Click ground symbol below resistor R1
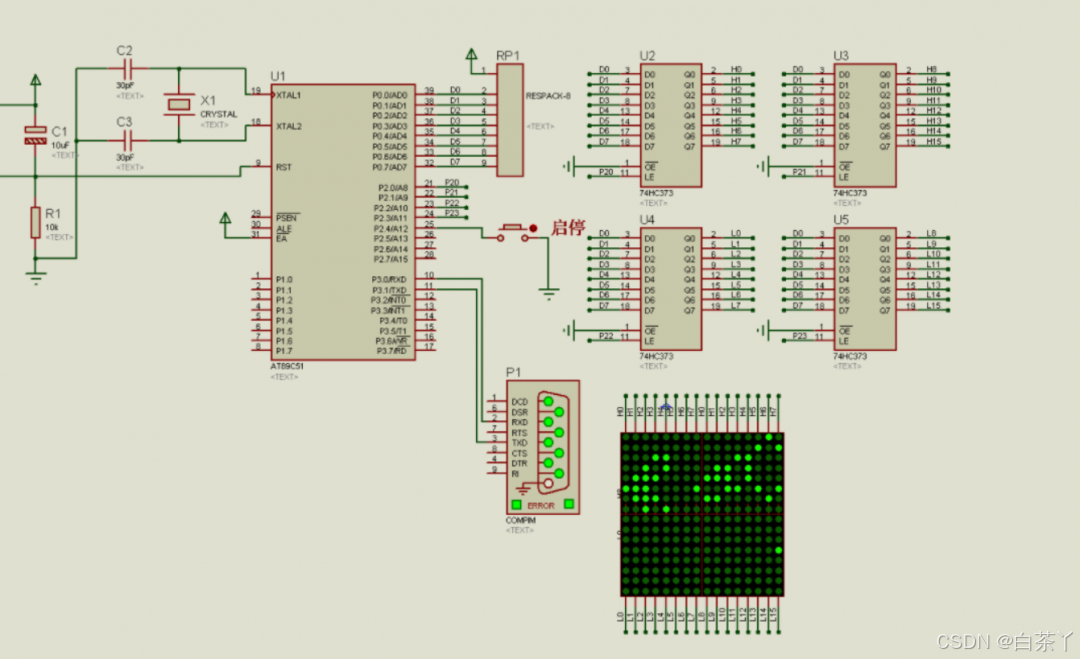 tap(35, 277)
